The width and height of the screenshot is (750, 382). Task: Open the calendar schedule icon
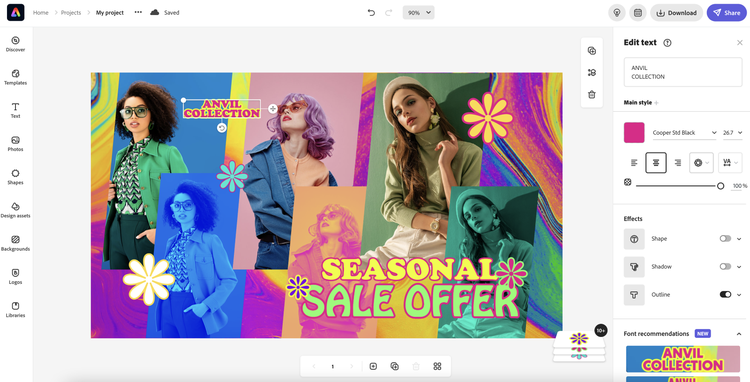638,13
